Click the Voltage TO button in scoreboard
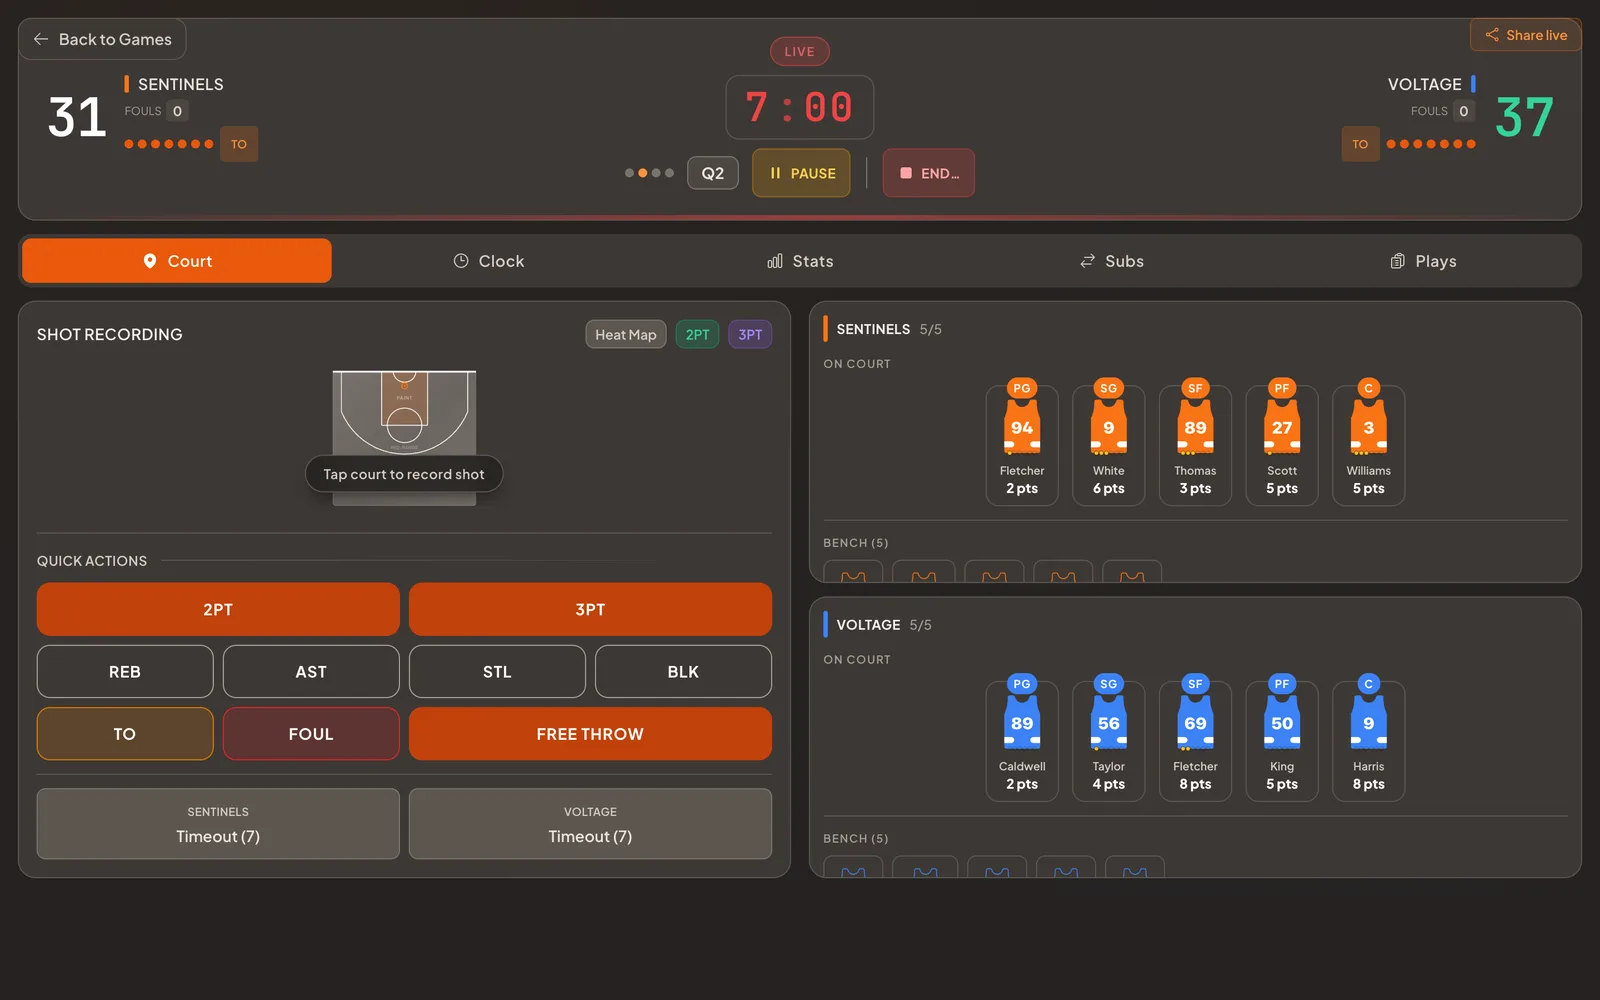 pyautogui.click(x=1360, y=144)
